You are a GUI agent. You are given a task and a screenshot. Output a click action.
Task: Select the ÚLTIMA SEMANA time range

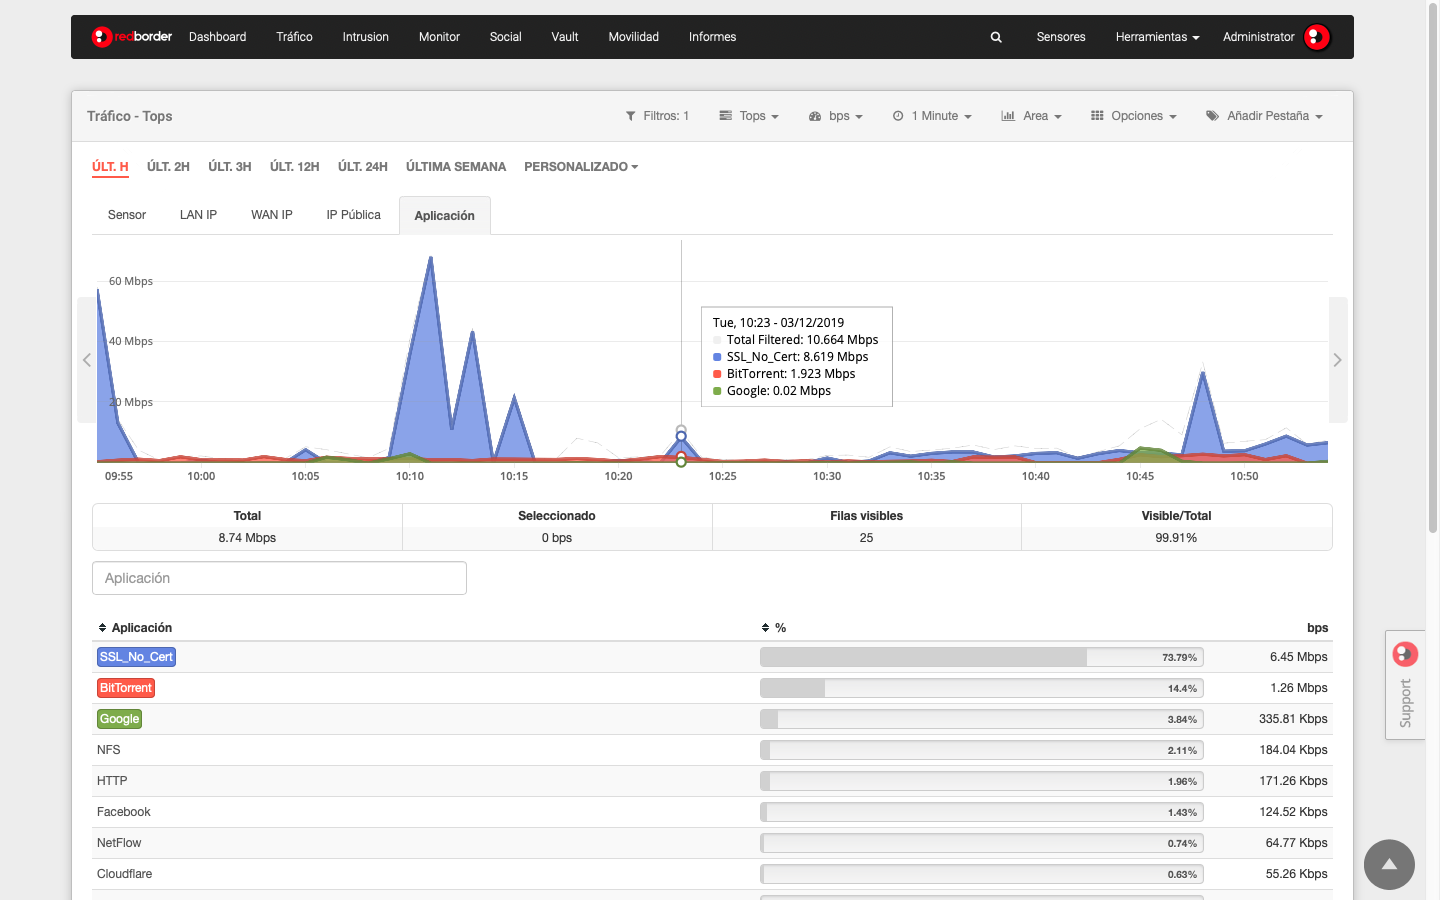456,167
